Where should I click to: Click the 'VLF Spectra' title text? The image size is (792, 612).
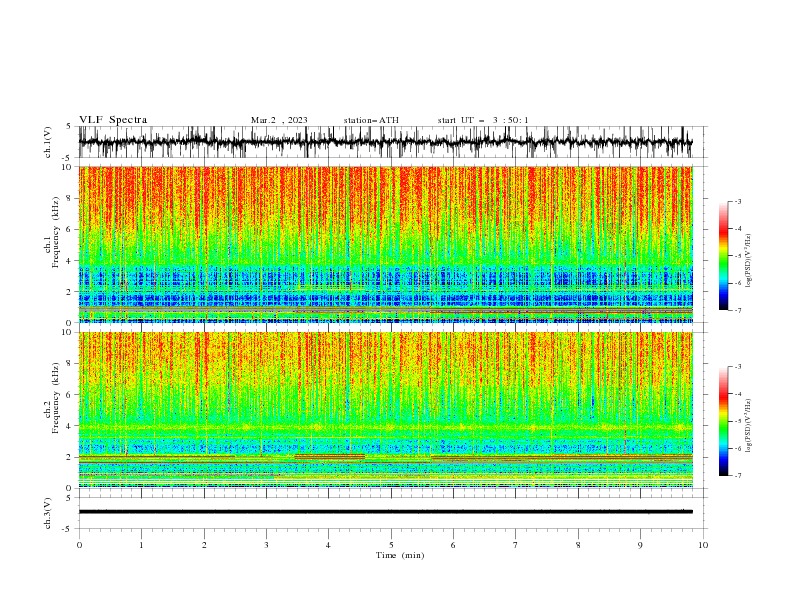point(113,120)
